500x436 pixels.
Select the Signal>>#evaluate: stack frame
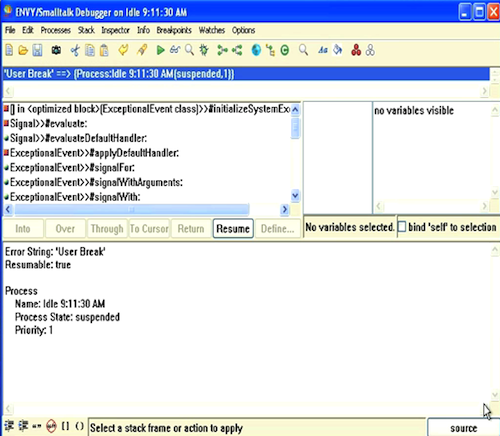coord(147,124)
